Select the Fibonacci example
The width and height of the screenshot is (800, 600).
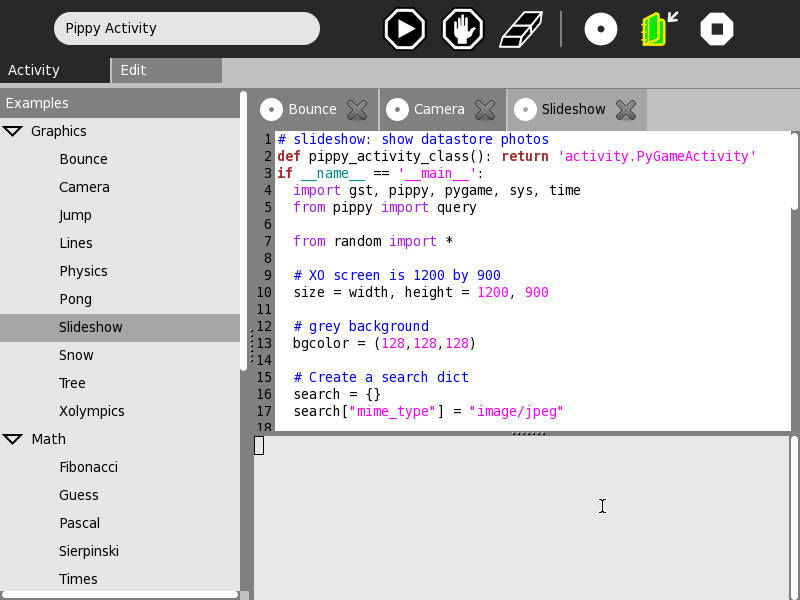[89, 467]
